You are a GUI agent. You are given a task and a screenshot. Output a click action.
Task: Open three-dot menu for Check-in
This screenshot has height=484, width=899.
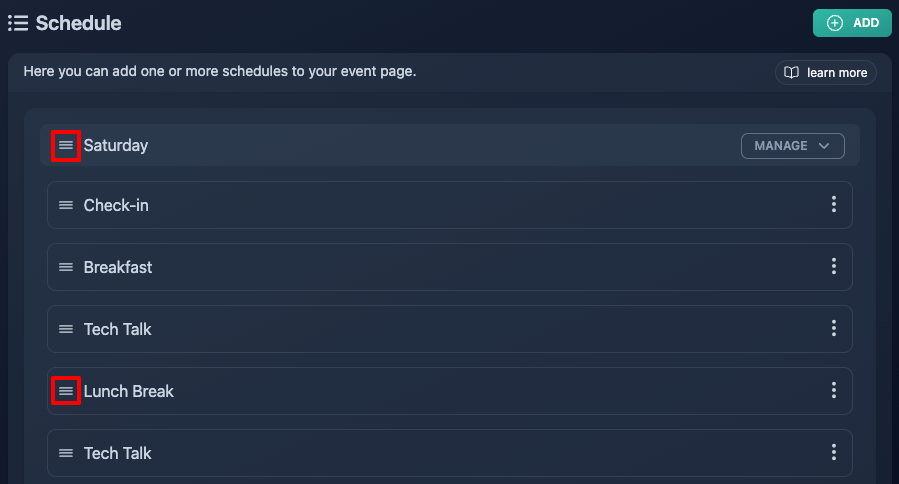(834, 204)
